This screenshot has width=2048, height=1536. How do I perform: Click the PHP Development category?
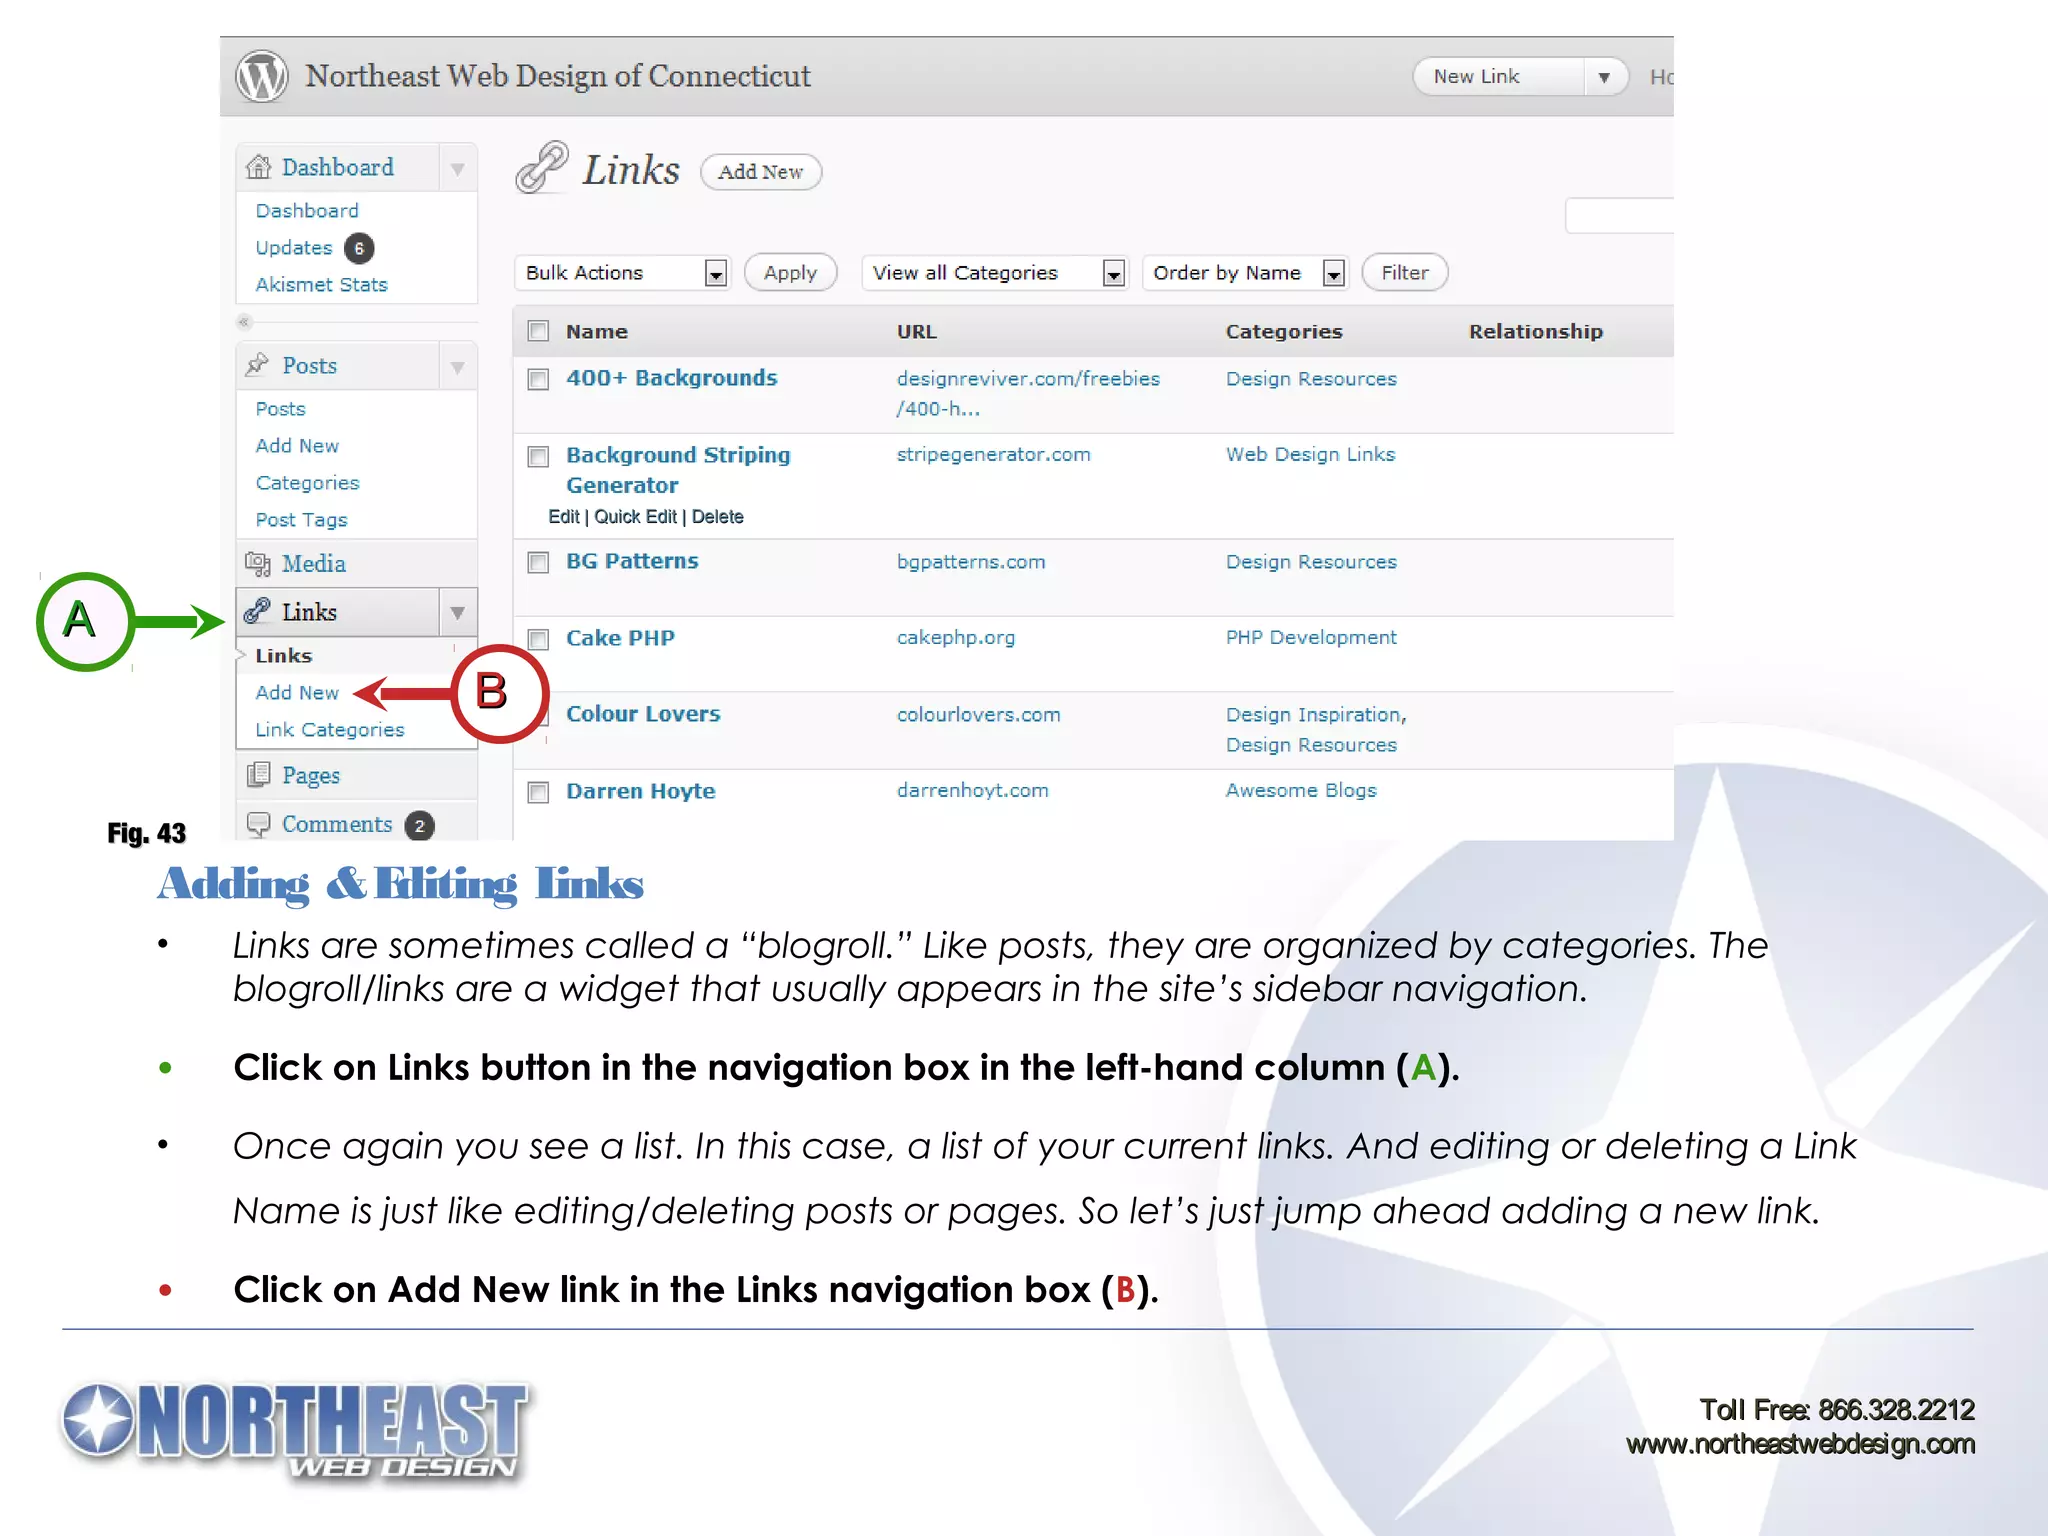(1311, 638)
